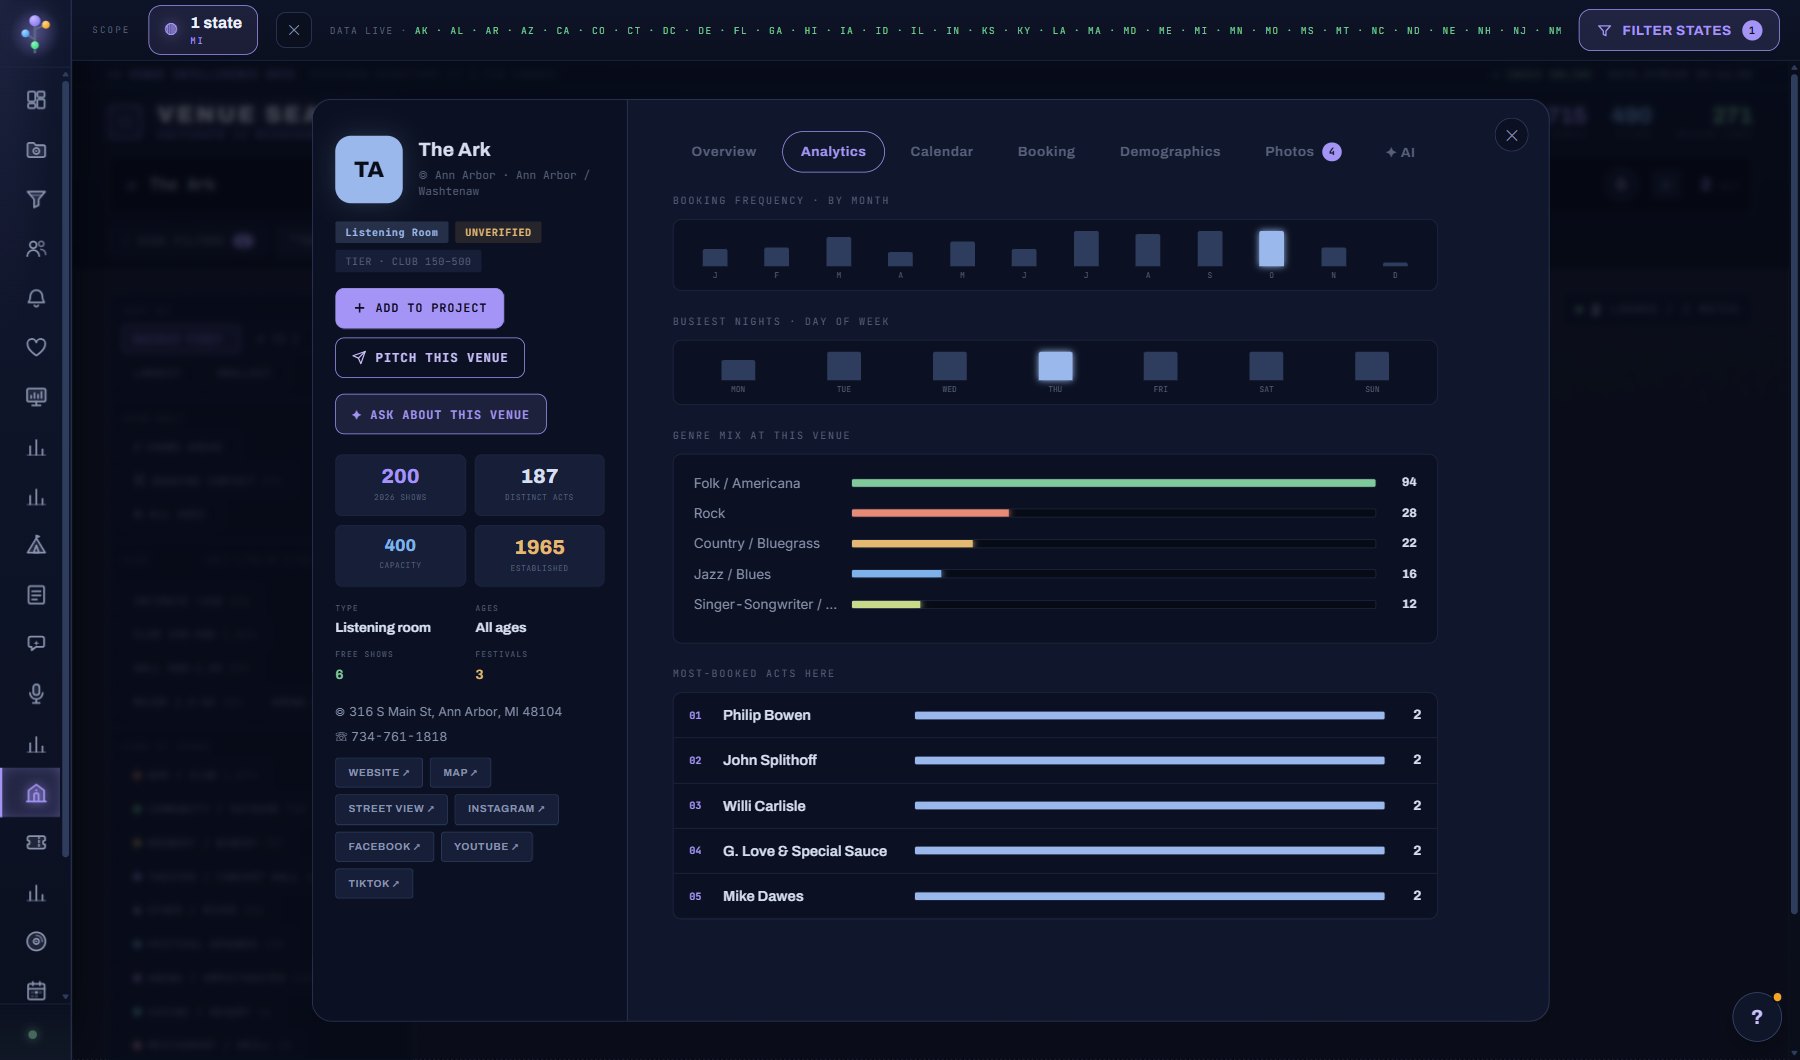
Task: Open the document list icon in sidebar
Action: [x=36, y=595]
